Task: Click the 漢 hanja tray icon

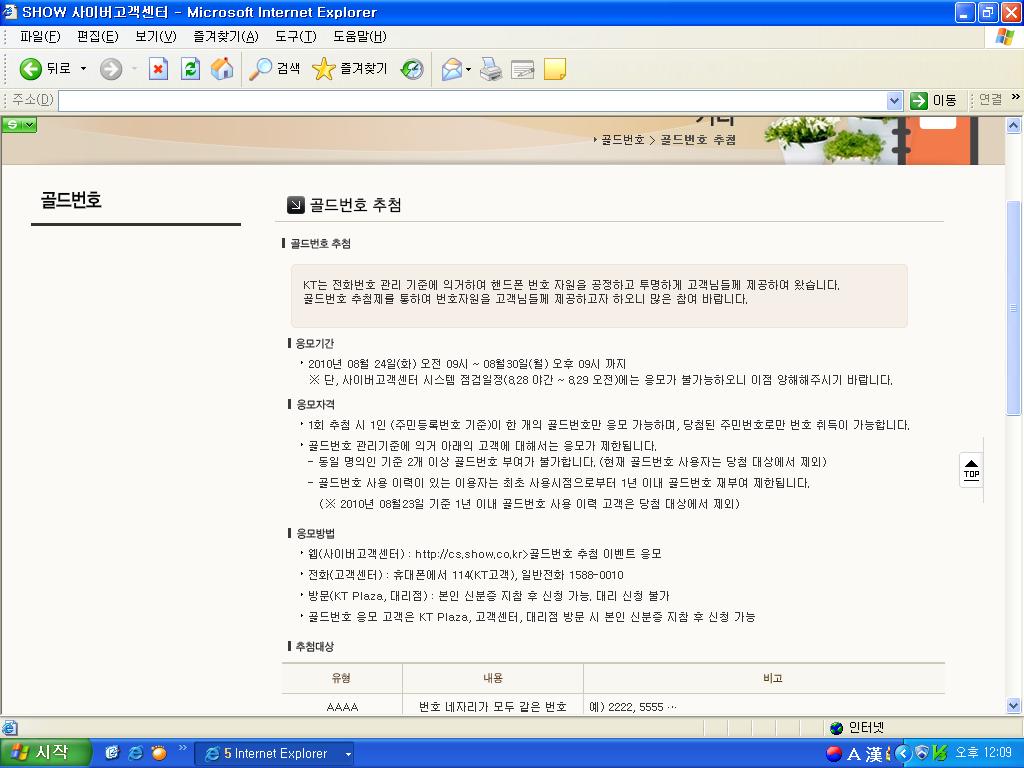Action: (874, 754)
